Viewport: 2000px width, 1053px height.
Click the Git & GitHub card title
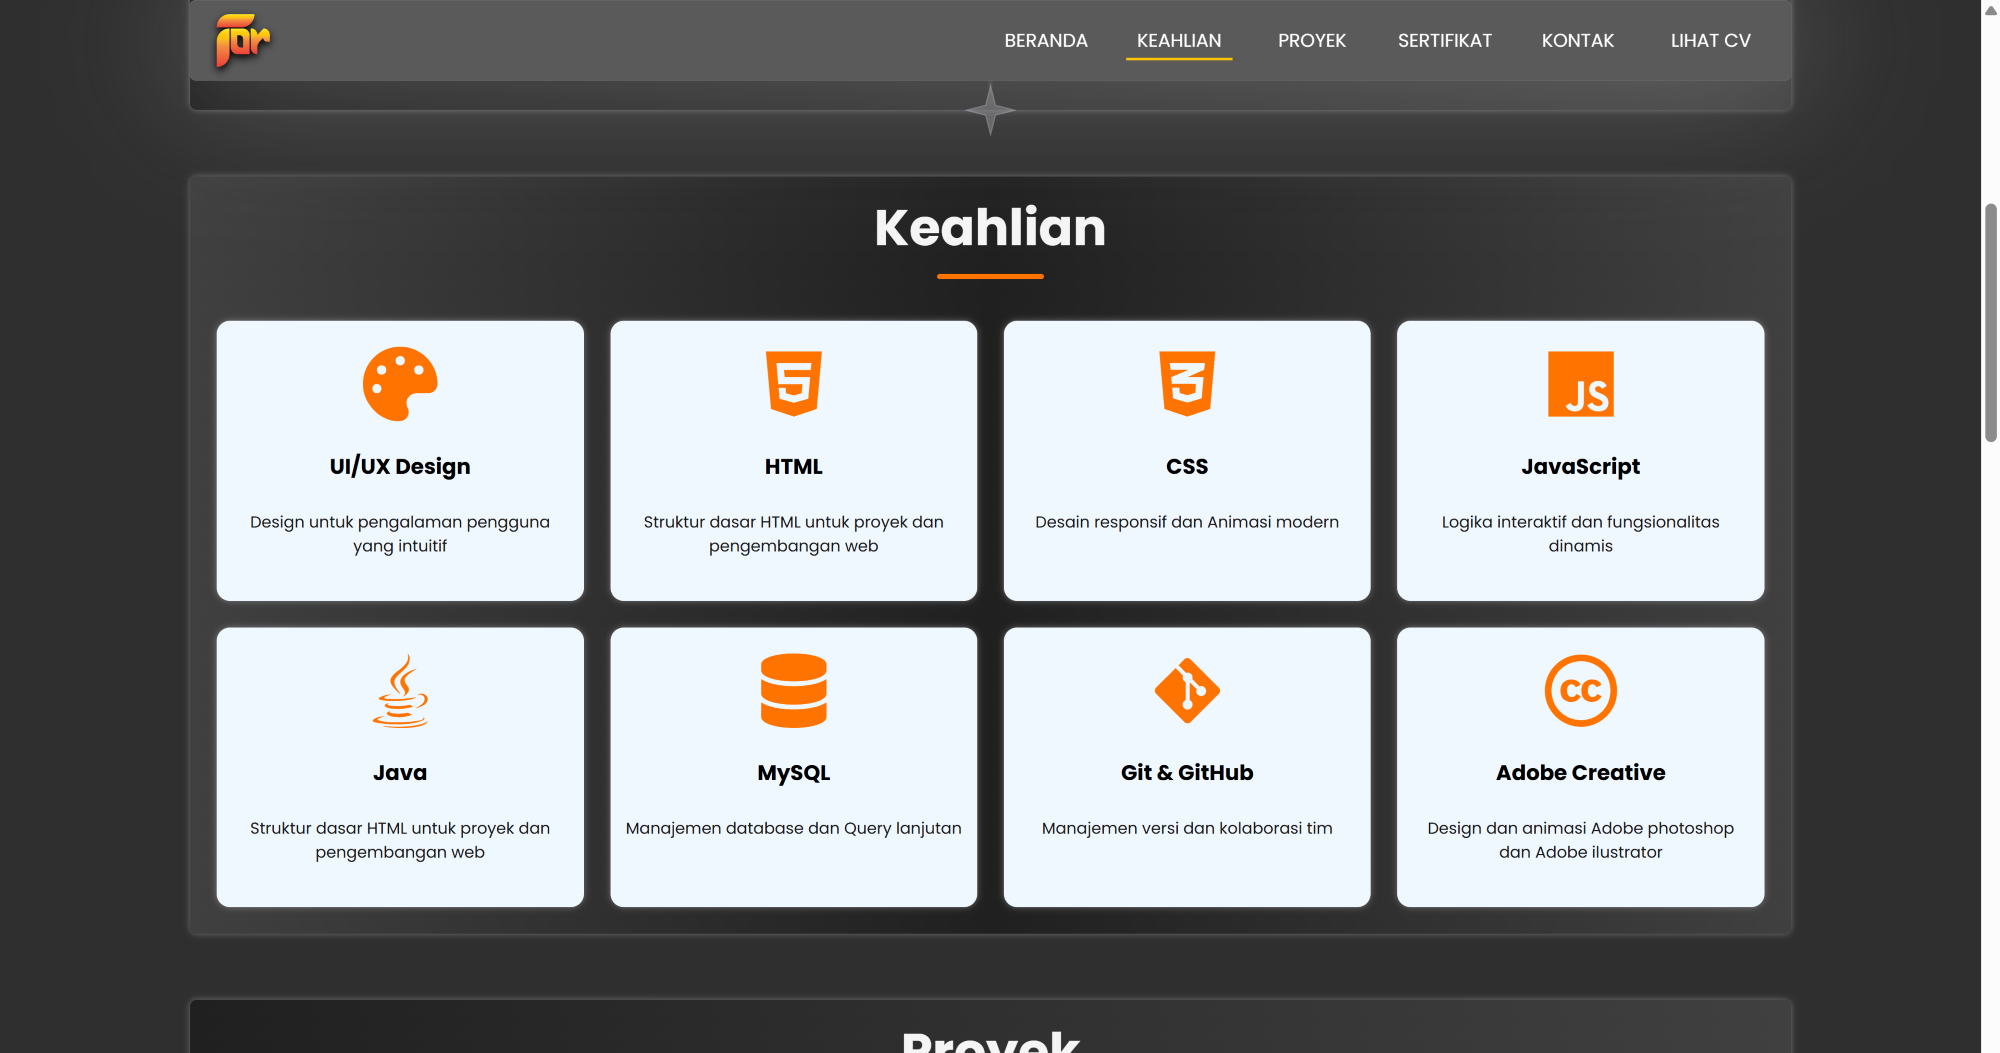[x=1186, y=773]
